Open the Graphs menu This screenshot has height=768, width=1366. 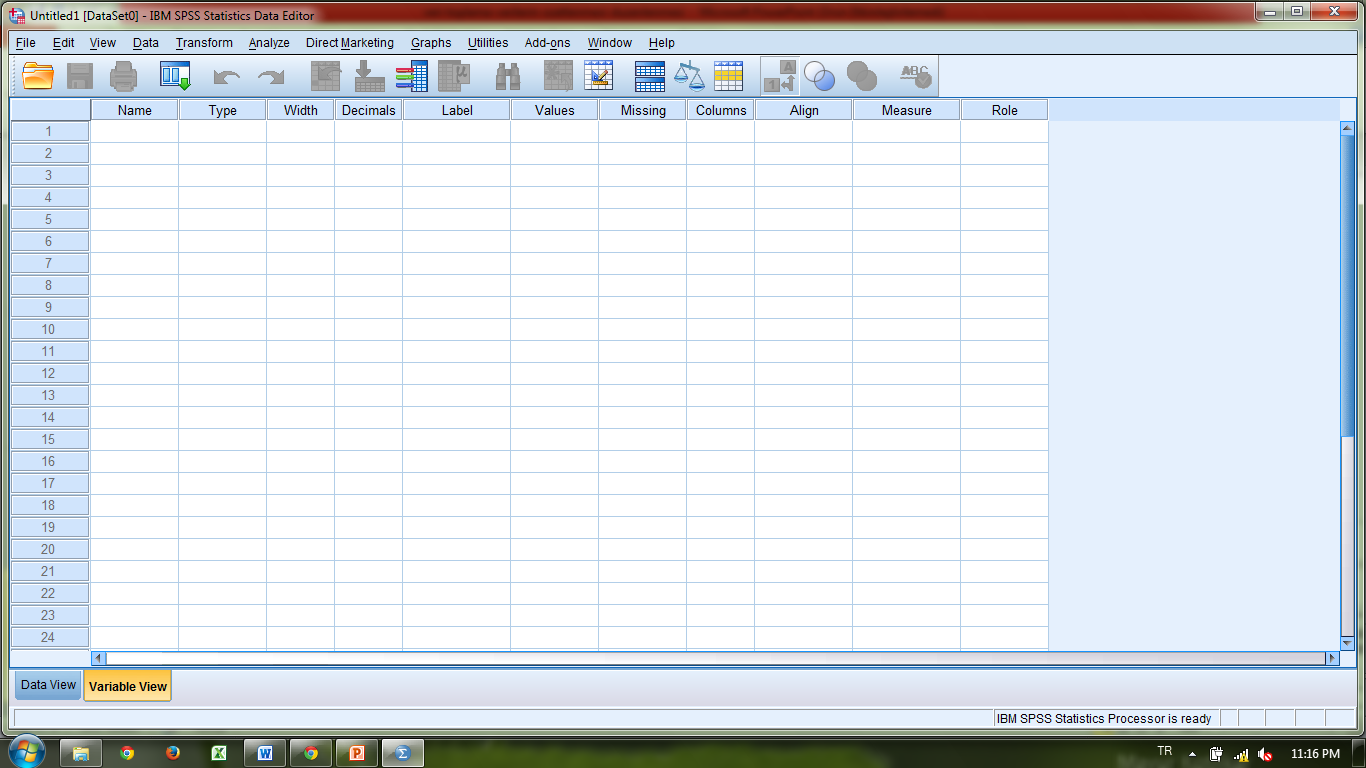pos(431,43)
